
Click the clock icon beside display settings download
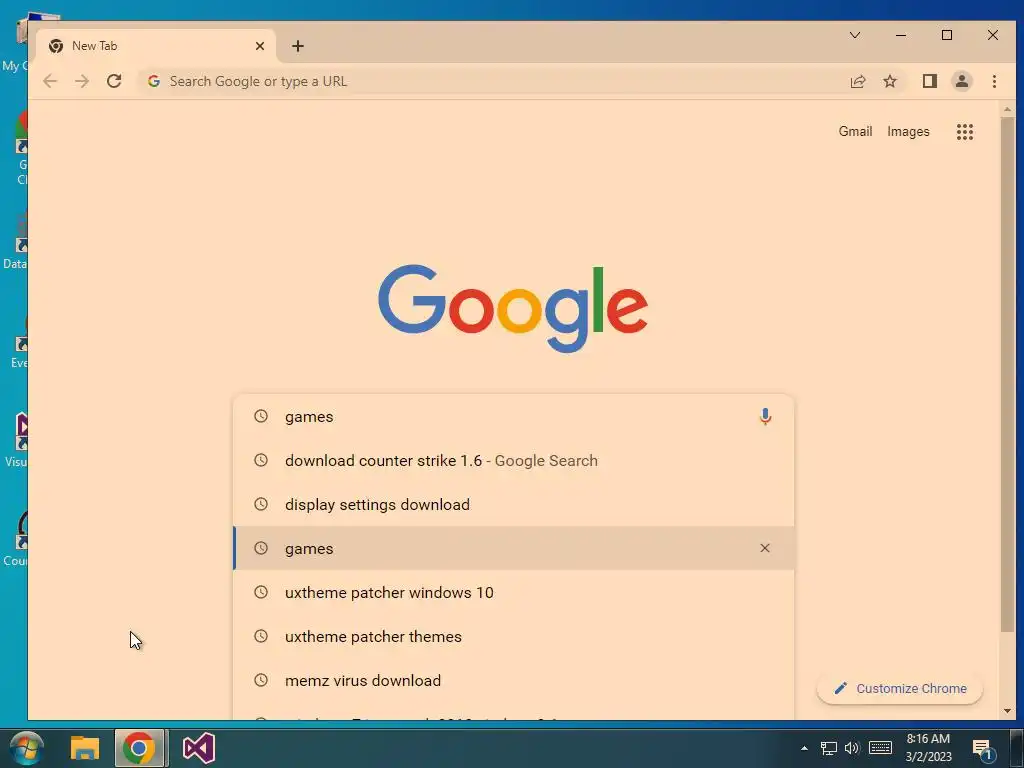pos(261,504)
